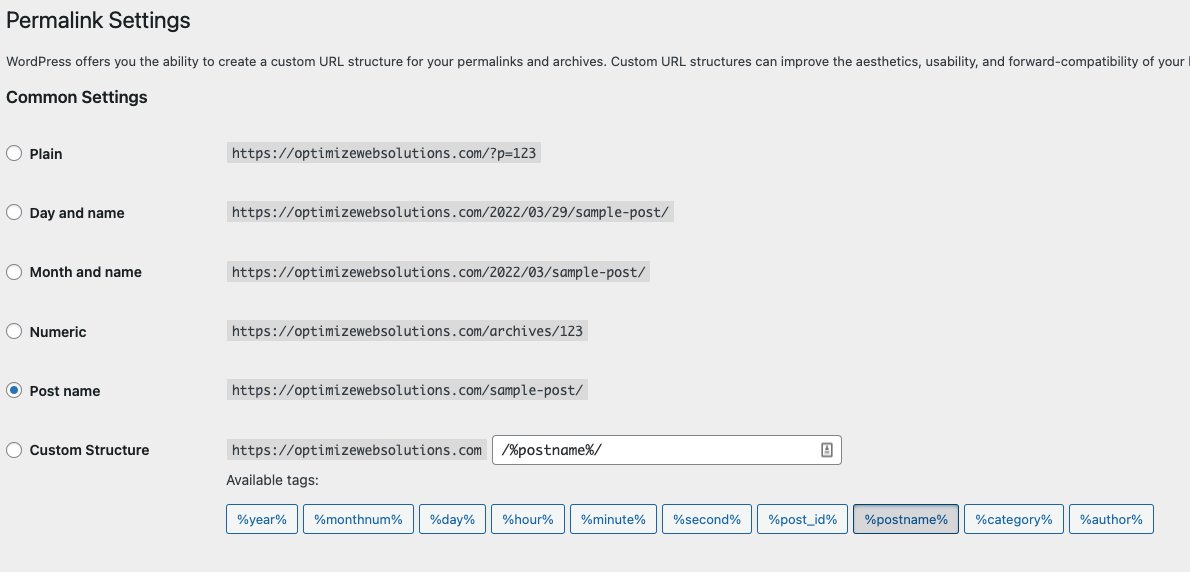Add the %hour% tag
The height and width of the screenshot is (572, 1190).
[527, 519]
